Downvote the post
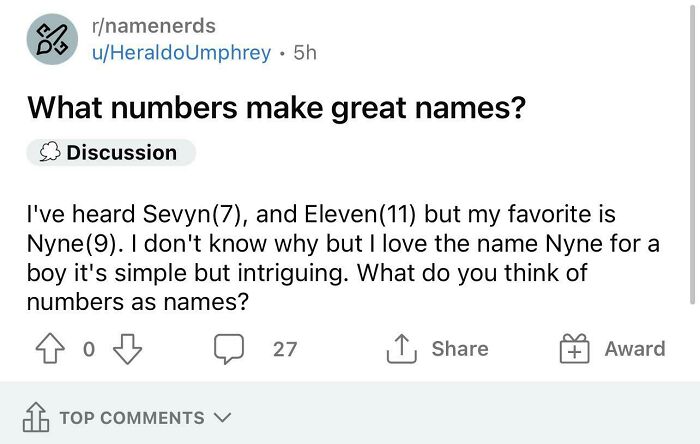Image resolution: width=700 pixels, height=444 pixels. (x=125, y=349)
